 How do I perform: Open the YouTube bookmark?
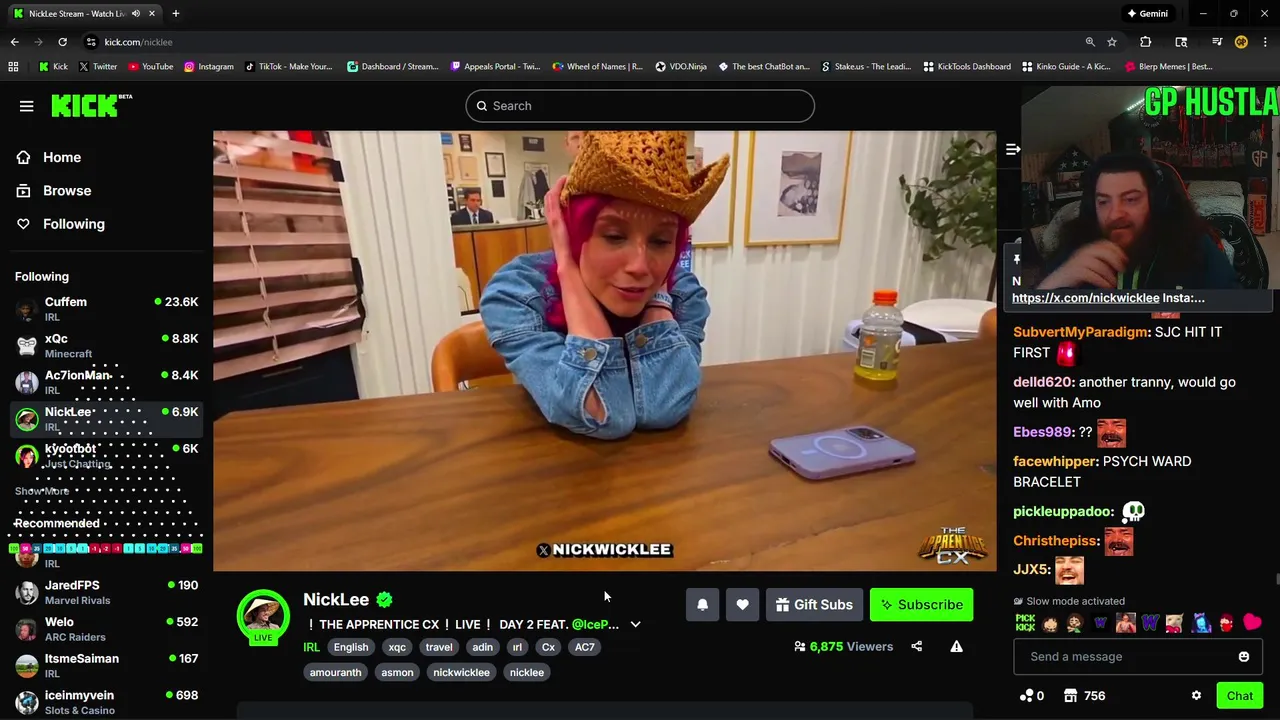(150, 67)
